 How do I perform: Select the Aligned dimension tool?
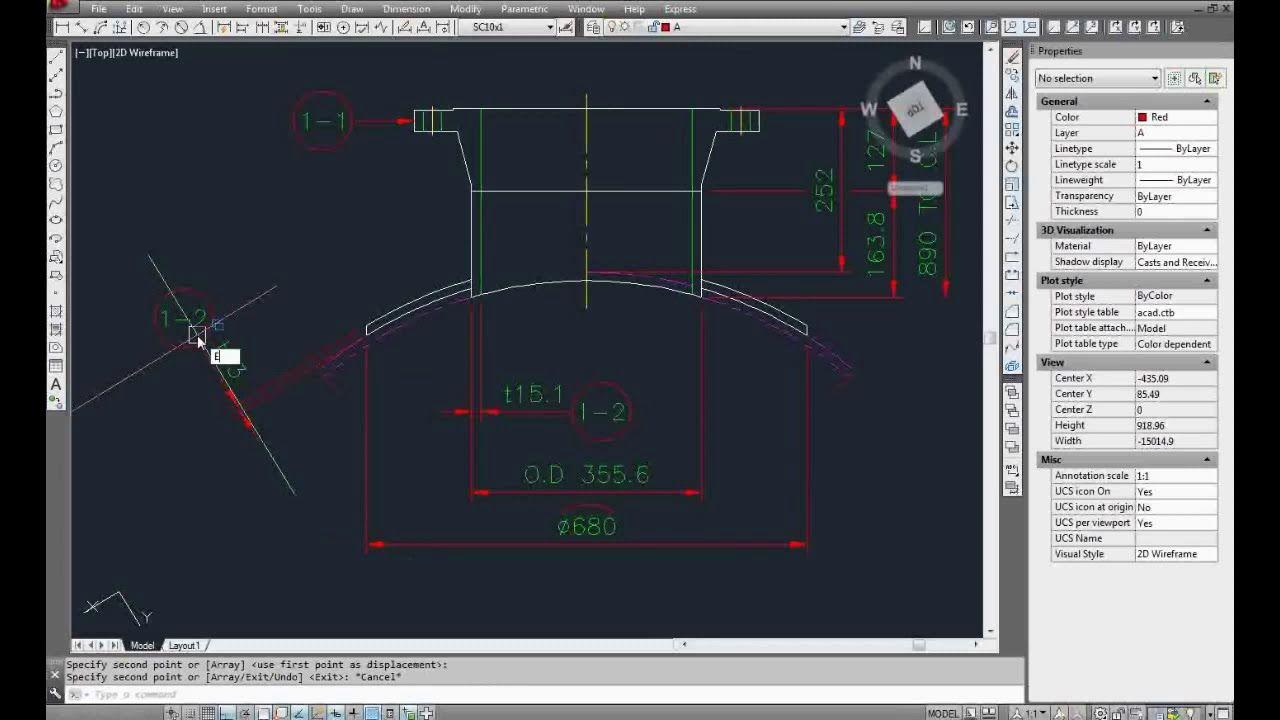click(82, 27)
